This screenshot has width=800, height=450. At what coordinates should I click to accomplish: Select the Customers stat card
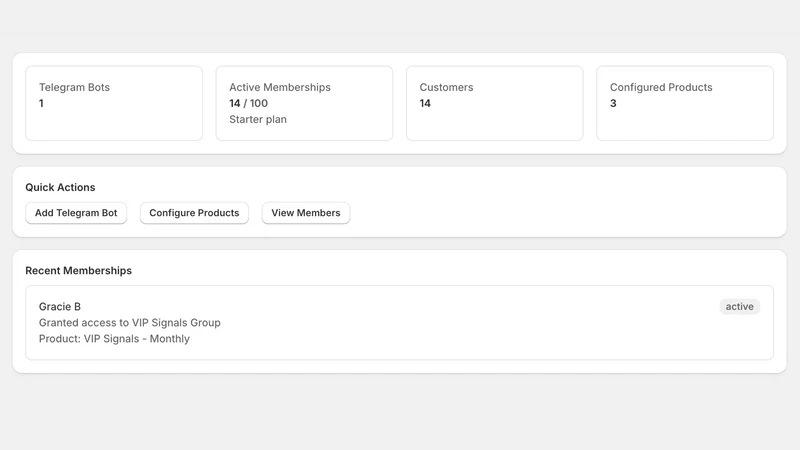point(494,103)
